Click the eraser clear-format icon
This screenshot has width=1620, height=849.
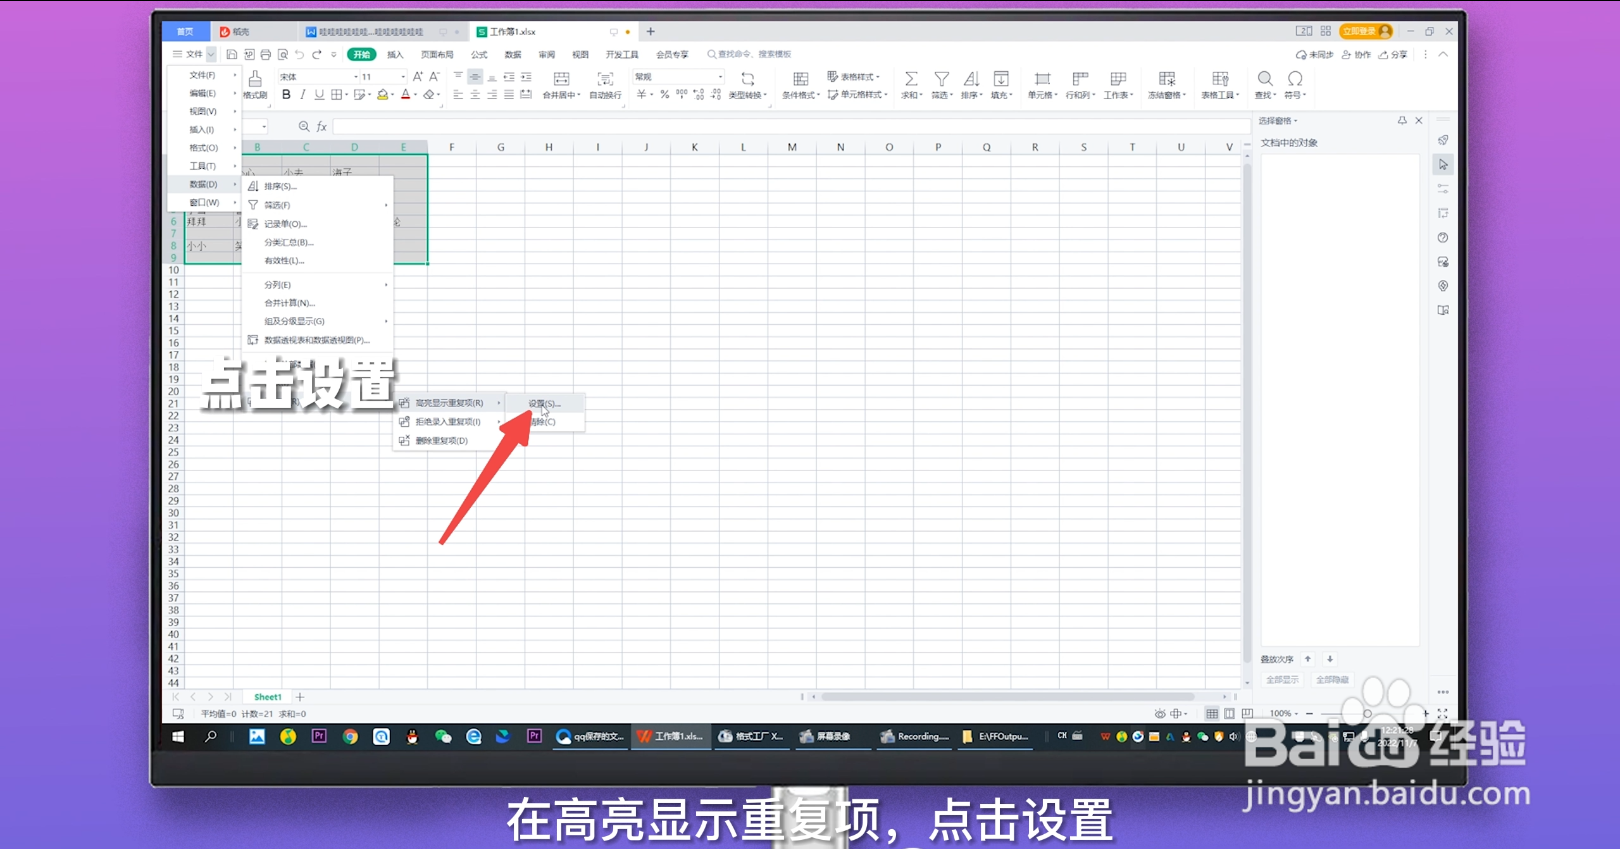click(429, 95)
